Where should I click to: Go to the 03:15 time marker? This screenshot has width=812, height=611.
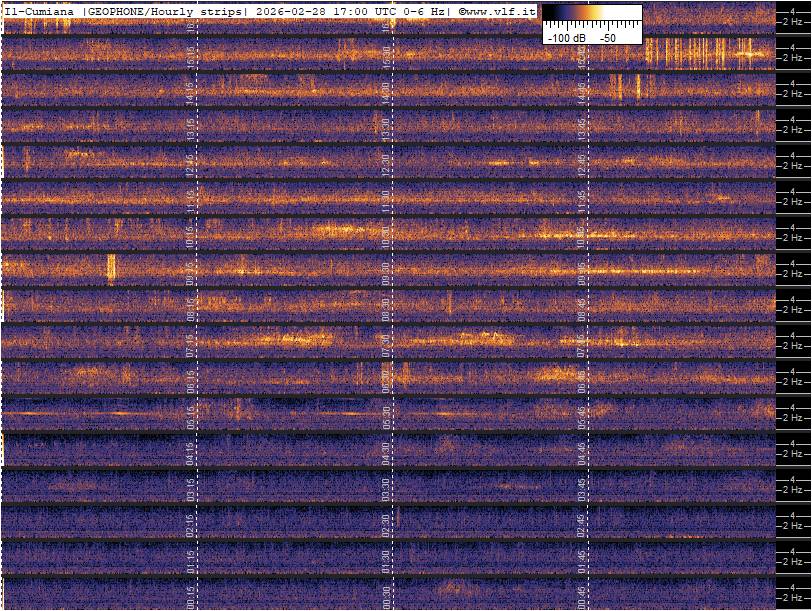click(192, 486)
